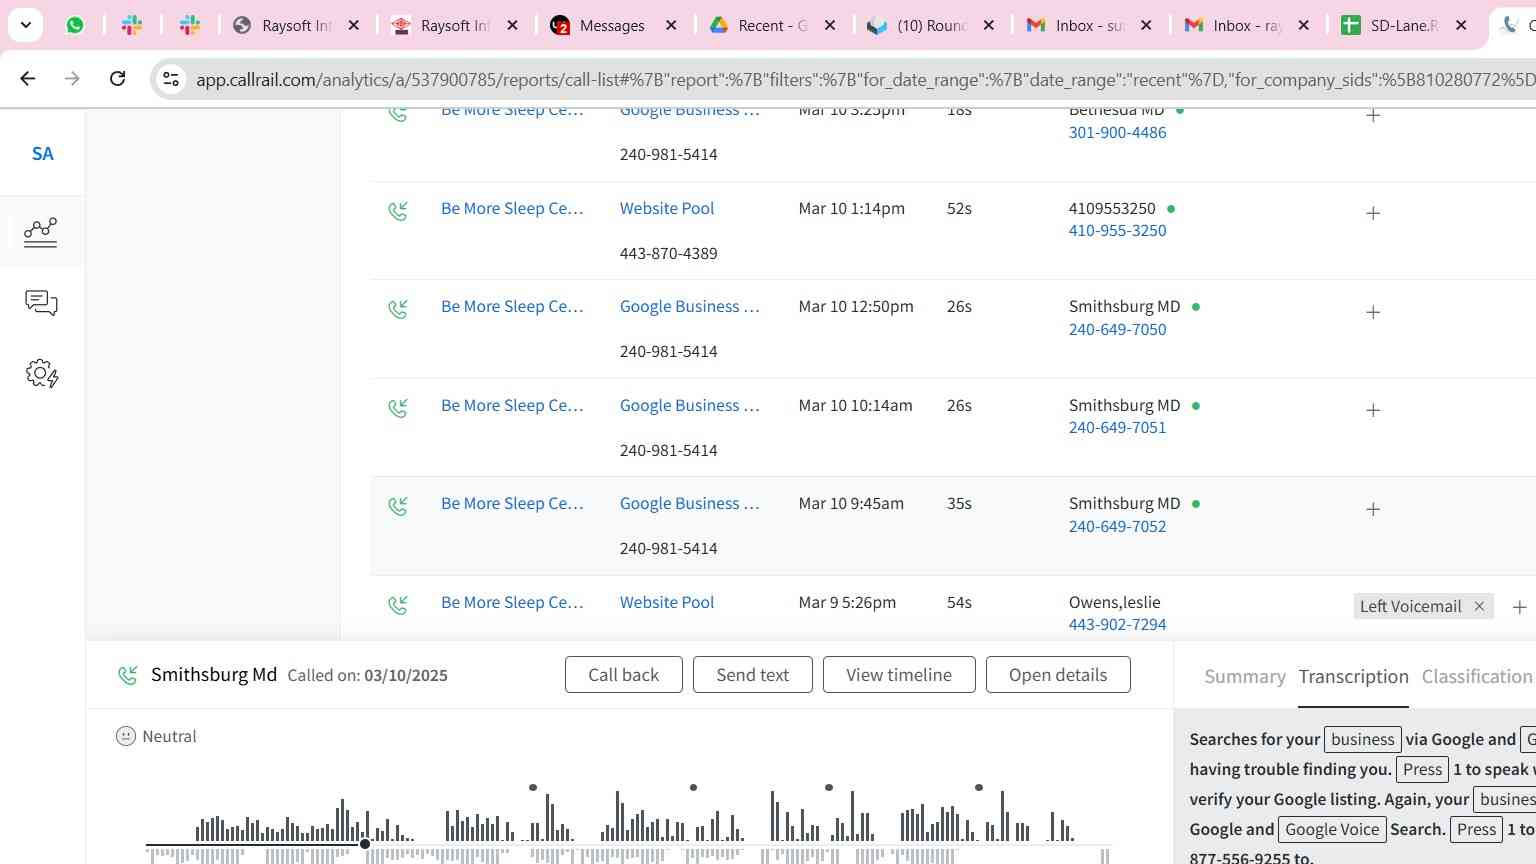Add tag with plus icon on 240-649-7052 row

[1373, 509]
